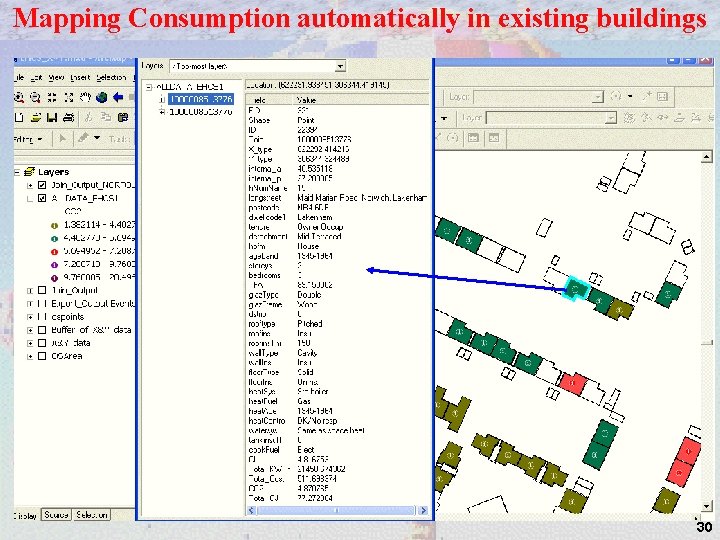Select the Zoom Out magnifier tool
720x540 pixels.
[35, 97]
